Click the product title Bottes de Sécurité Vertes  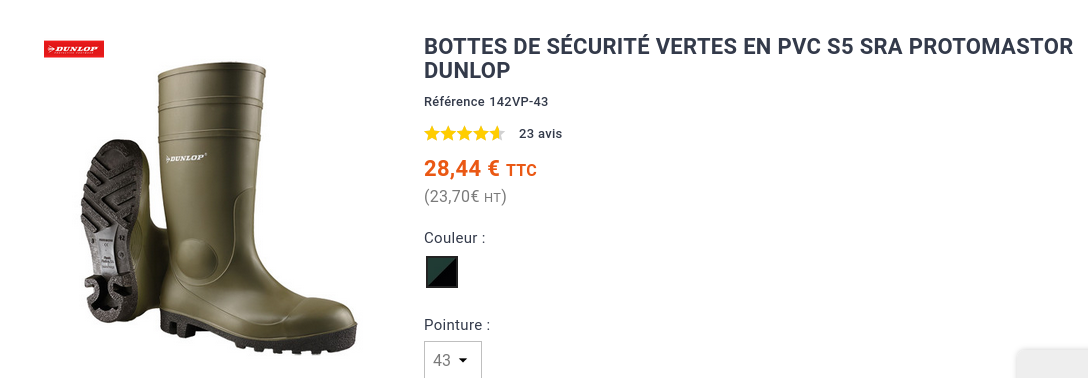click(x=748, y=58)
